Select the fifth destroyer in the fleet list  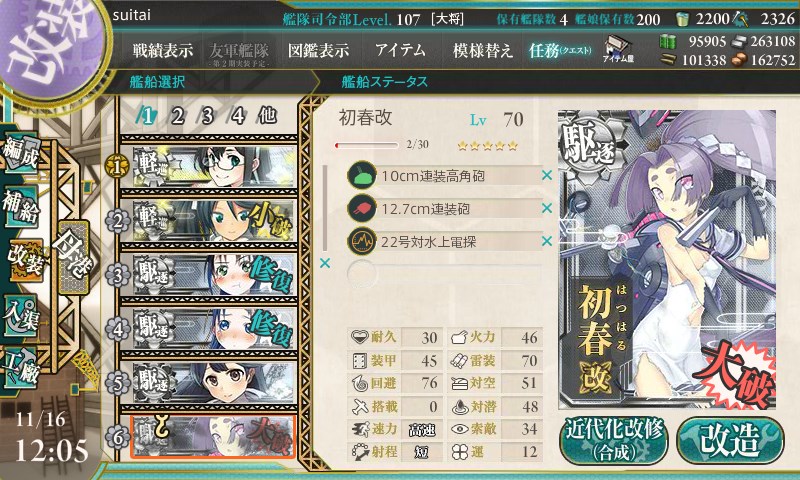point(209,383)
